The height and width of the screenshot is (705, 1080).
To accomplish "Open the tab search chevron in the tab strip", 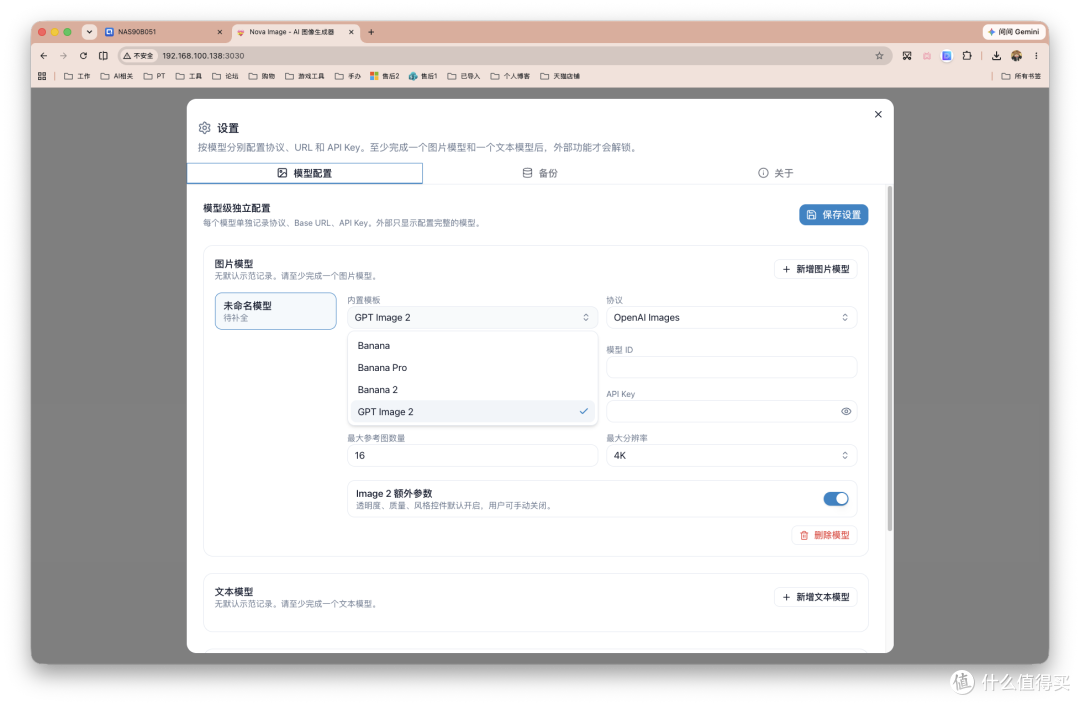I will click(89, 32).
